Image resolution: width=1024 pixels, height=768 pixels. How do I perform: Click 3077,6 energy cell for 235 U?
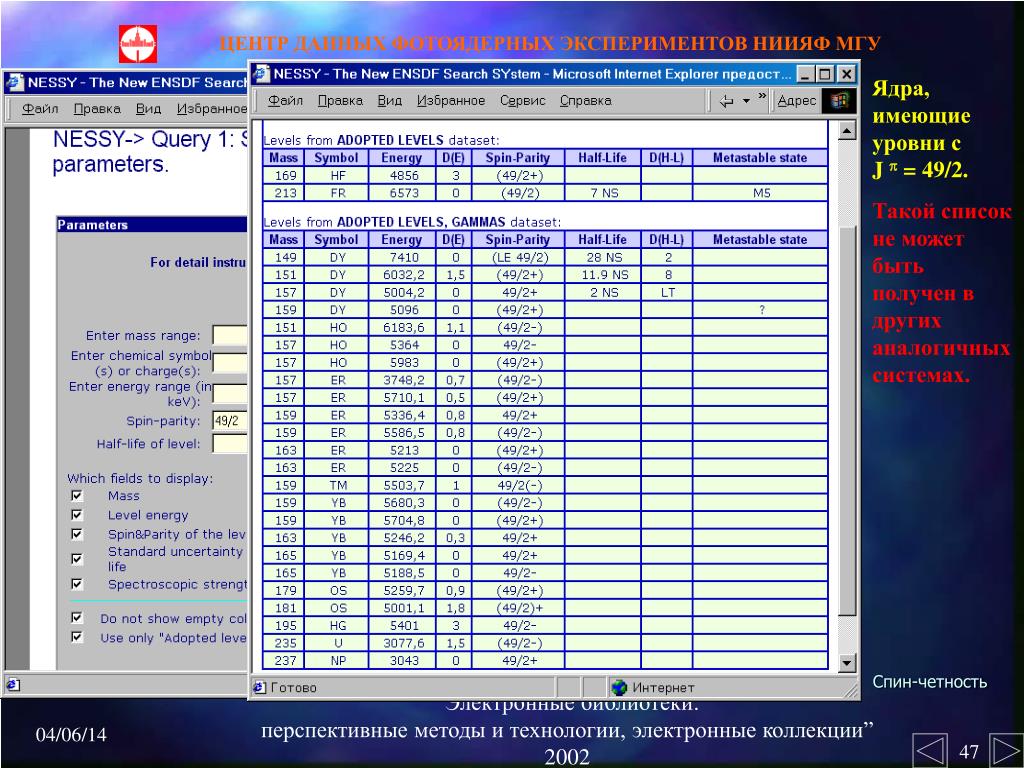[x=402, y=643]
